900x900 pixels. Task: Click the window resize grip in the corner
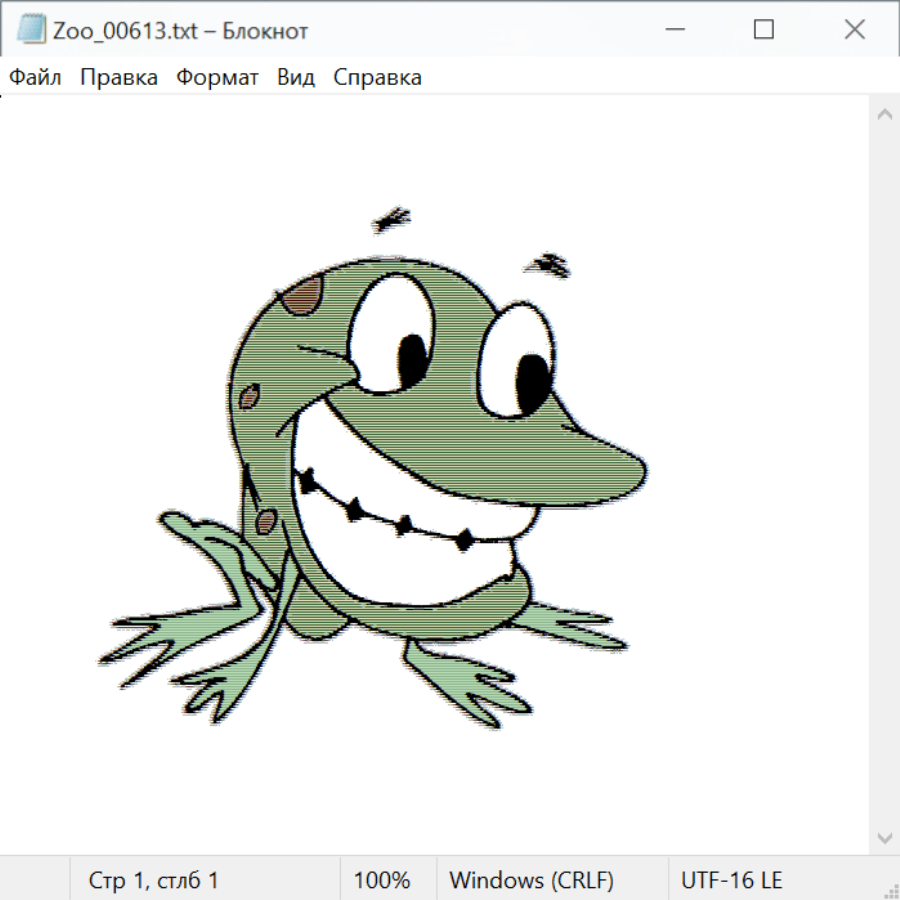click(x=891, y=891)
